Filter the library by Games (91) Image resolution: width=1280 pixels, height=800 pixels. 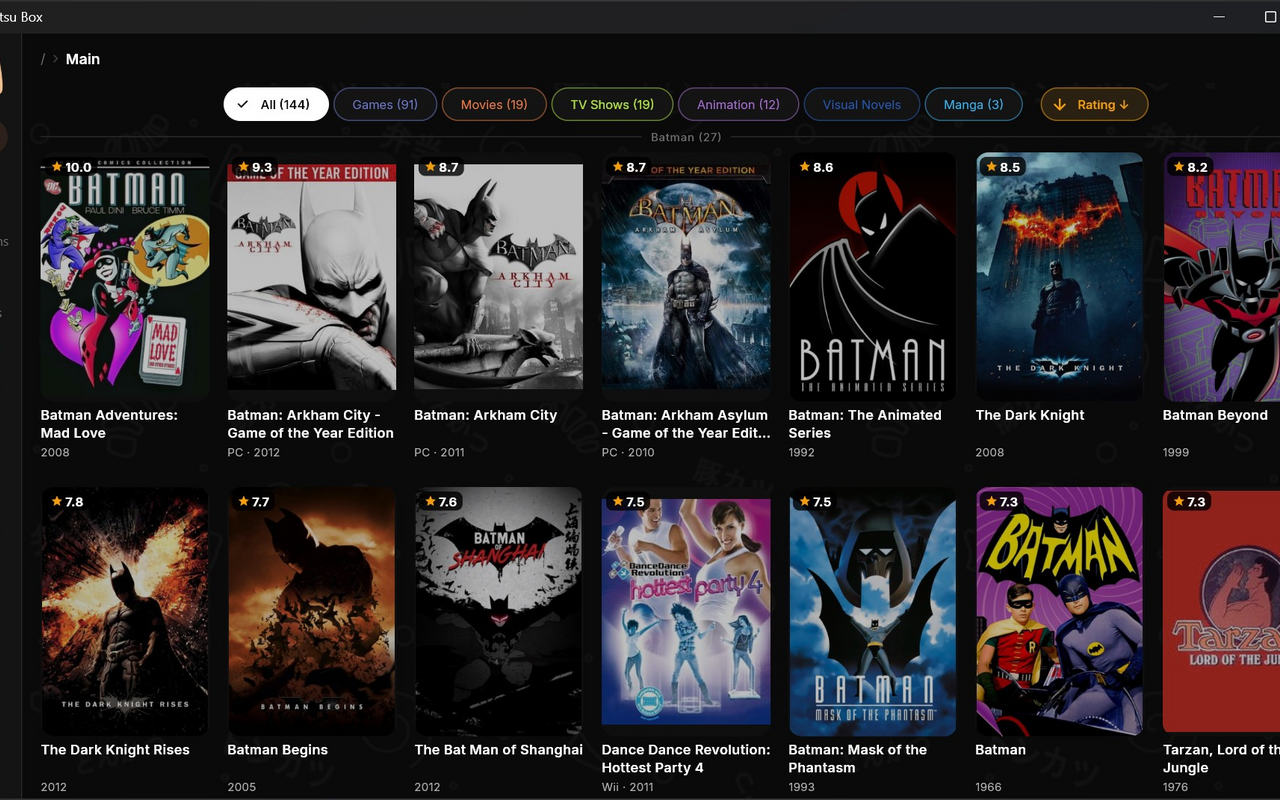coord(385,104)
